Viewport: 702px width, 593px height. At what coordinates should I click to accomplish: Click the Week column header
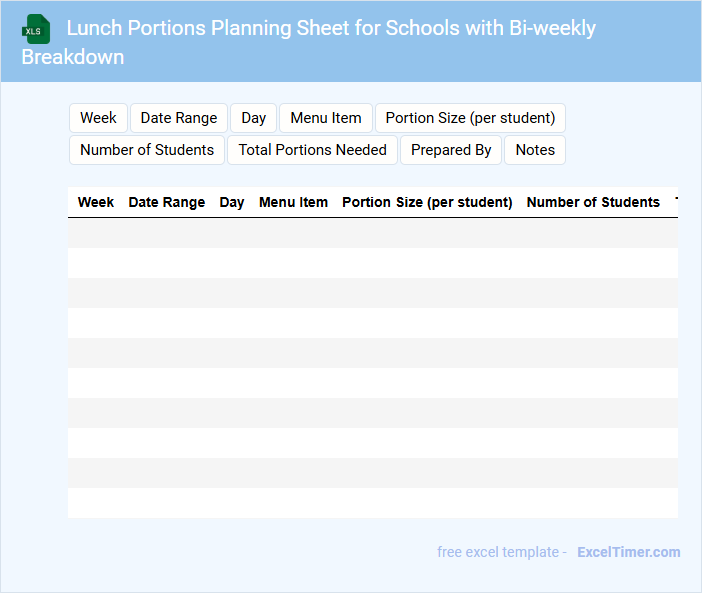(x=96, y=202)
